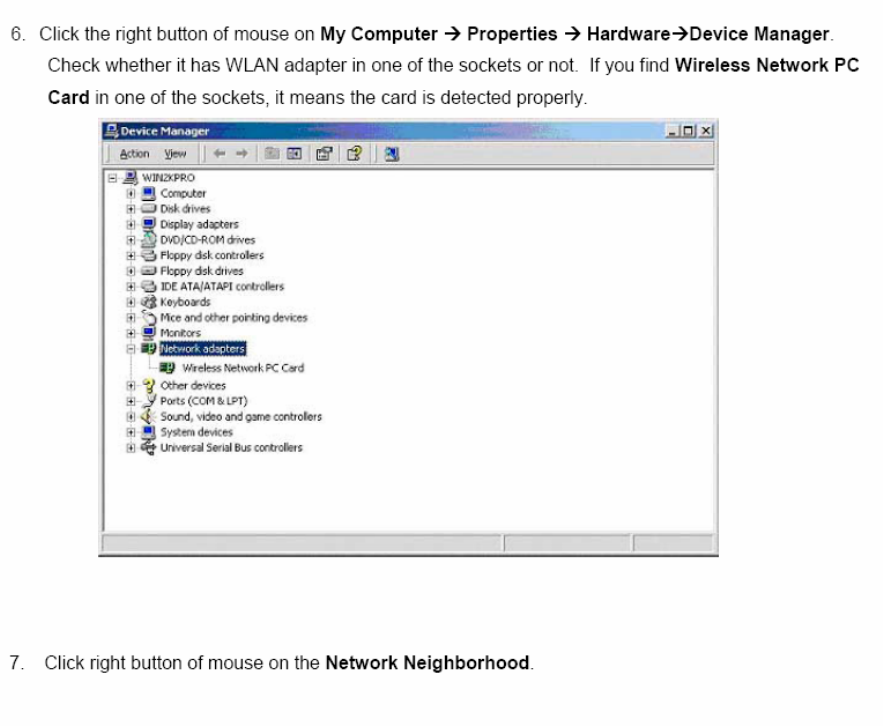This screenshot has height=726, width=883.
Task: Expand the Ports (COM & LPT) node
Action: (x=131, y=402)
